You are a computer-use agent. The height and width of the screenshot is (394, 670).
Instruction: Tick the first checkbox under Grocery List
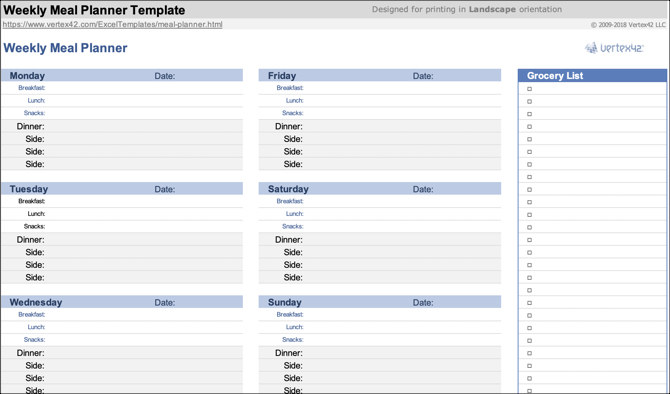pyautogui.click(x=529, y=89)
